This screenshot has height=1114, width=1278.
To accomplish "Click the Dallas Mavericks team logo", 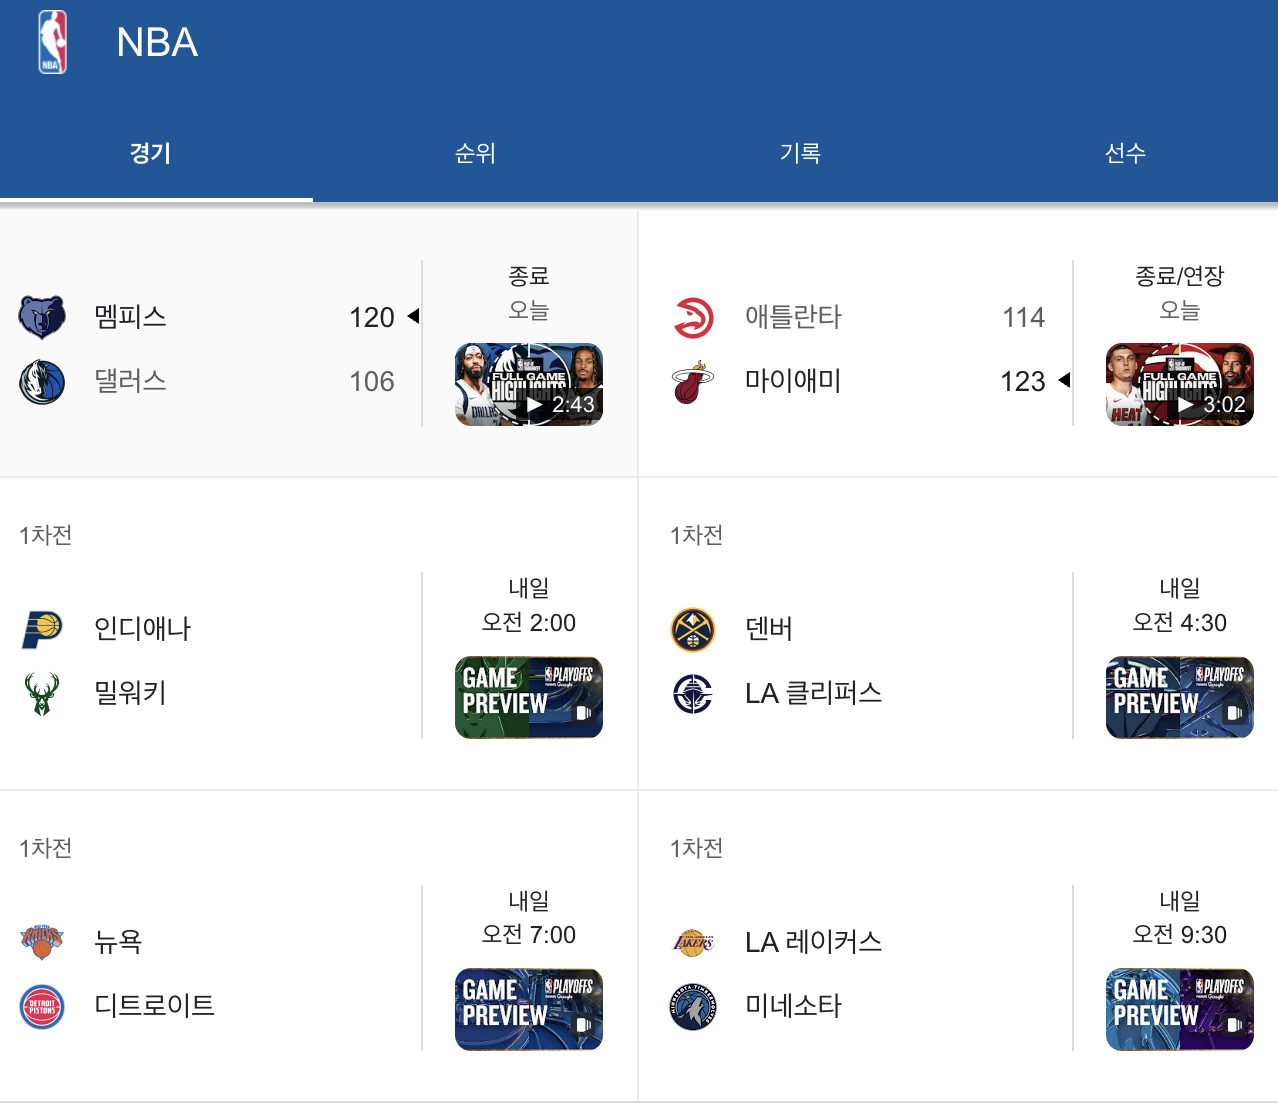I will point(41,381).
